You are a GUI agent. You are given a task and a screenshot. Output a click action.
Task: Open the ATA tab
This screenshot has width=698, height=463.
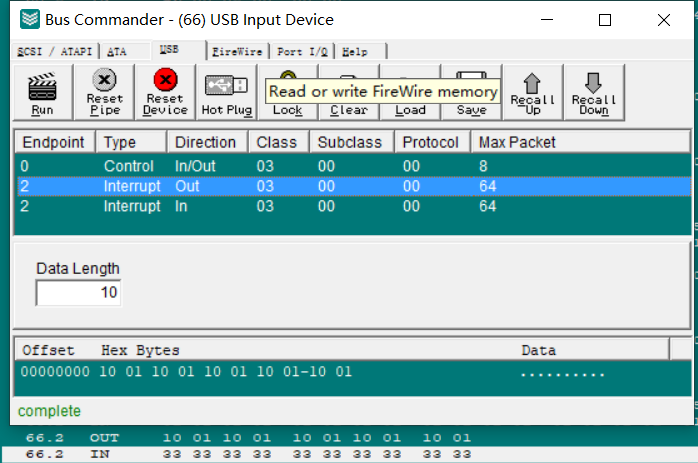[117, 51]
